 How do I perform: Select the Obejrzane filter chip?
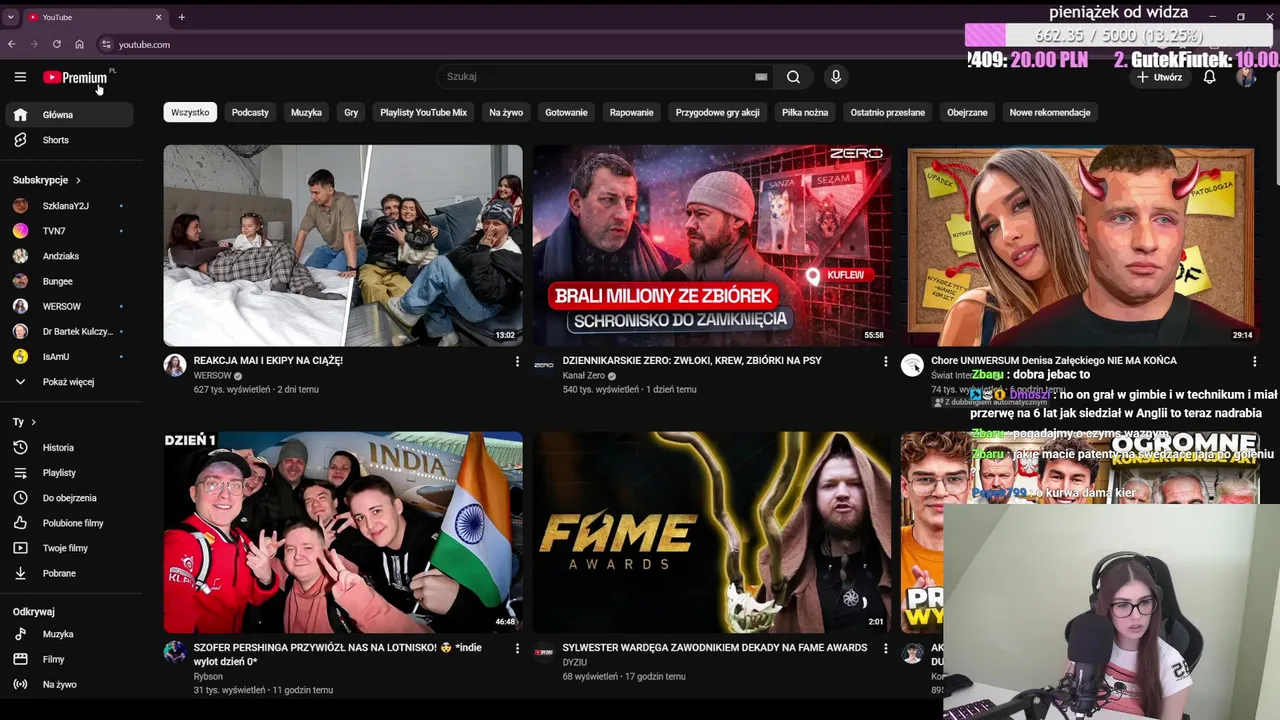967,112
